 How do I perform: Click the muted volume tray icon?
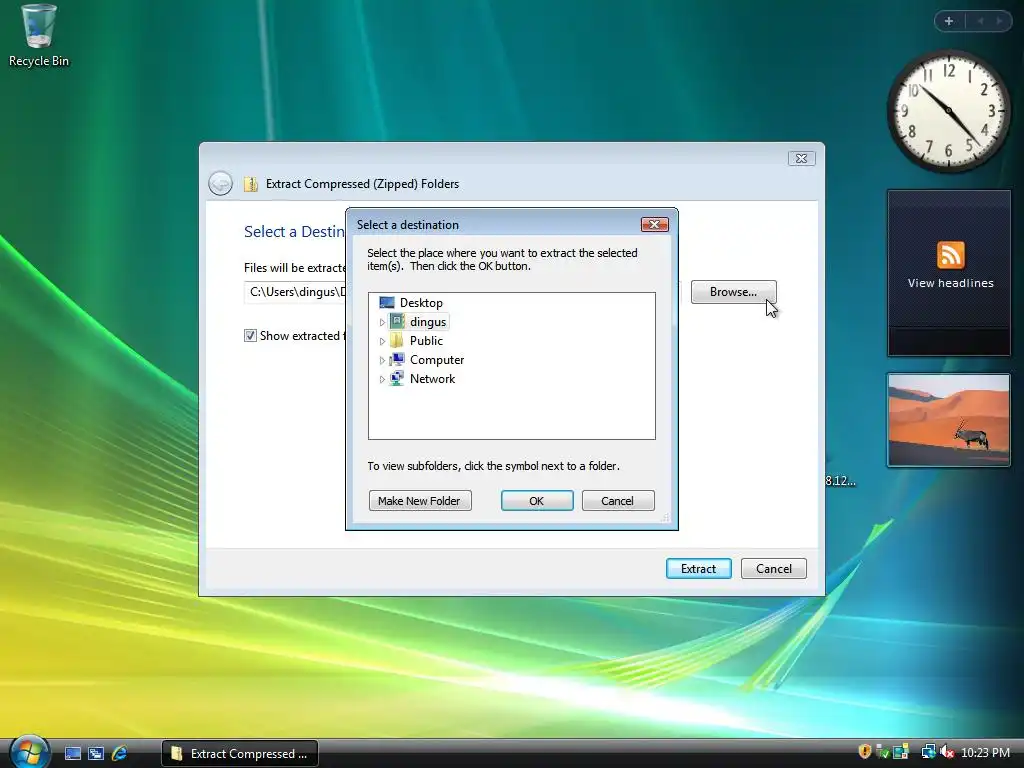pyautogui.click(x=947, y=752)
